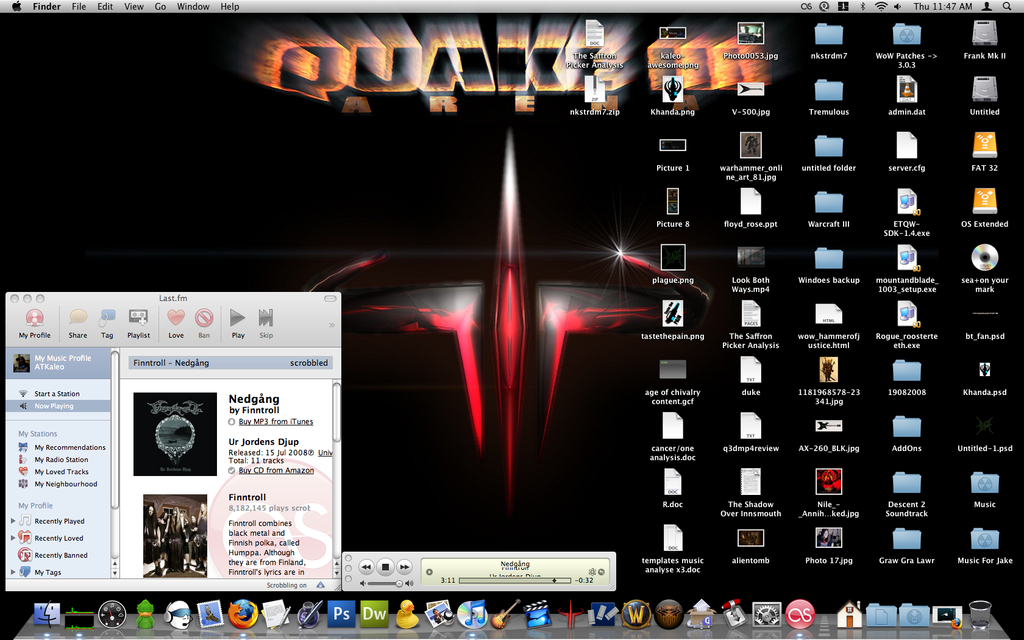The width and height of the screenshot is (1024, 640).
Task: Ban the current track in Last.fm
Action: click(204, 324)
